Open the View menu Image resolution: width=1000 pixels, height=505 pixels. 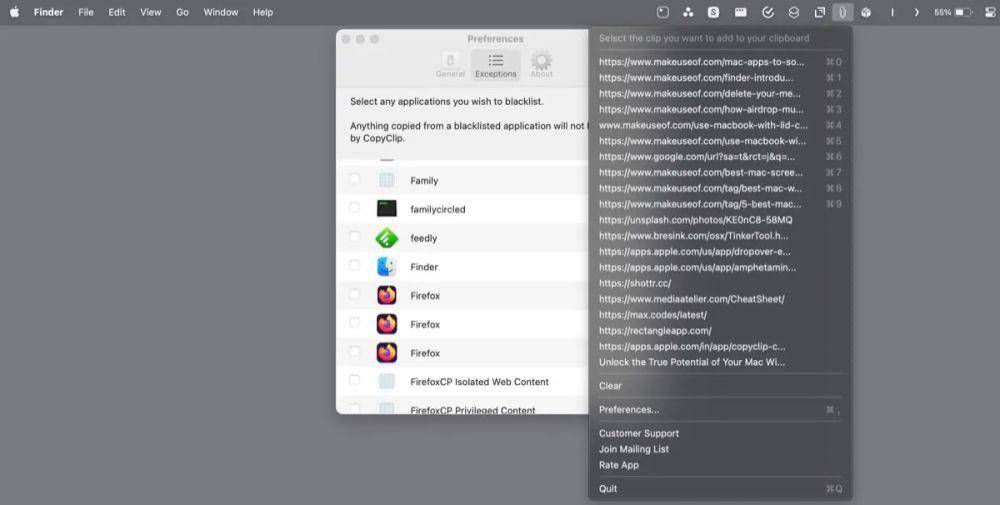151,12
